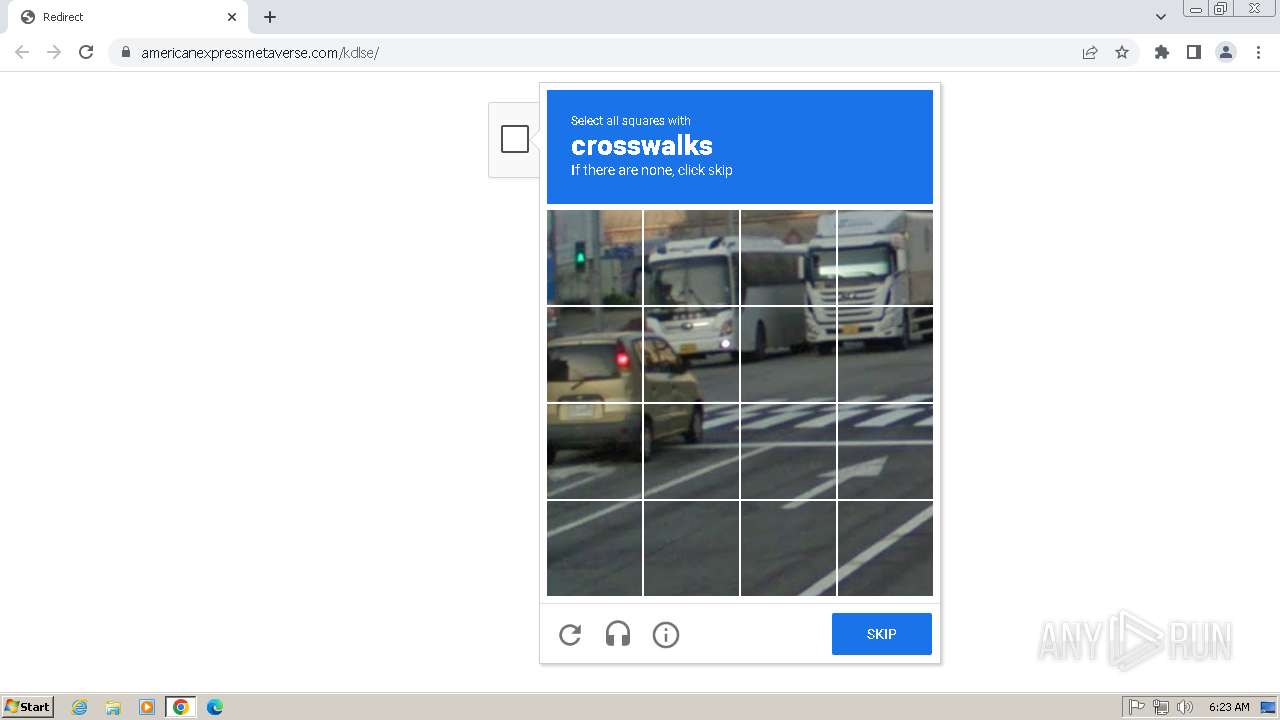This screenshot has width=1280, height=720.
Task: Select the tile with the yellow car's license plate
Action: (594, 451)
